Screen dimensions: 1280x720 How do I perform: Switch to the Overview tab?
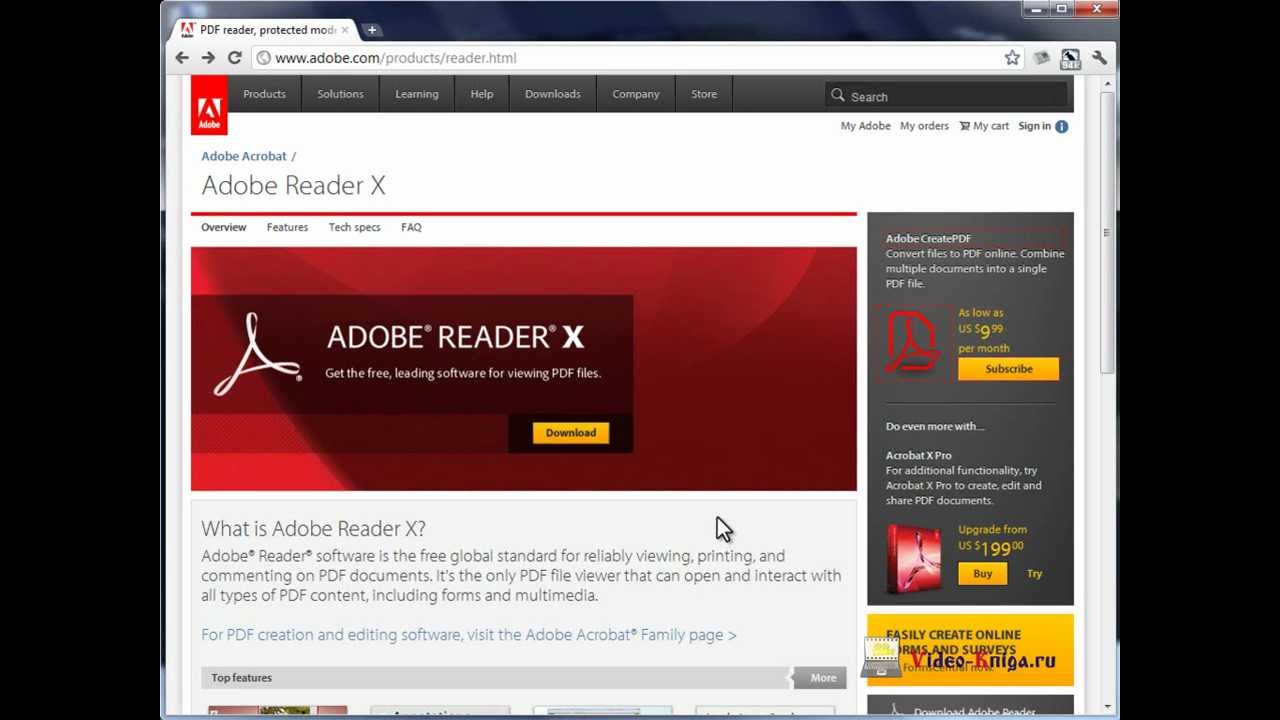click(224, 227)
